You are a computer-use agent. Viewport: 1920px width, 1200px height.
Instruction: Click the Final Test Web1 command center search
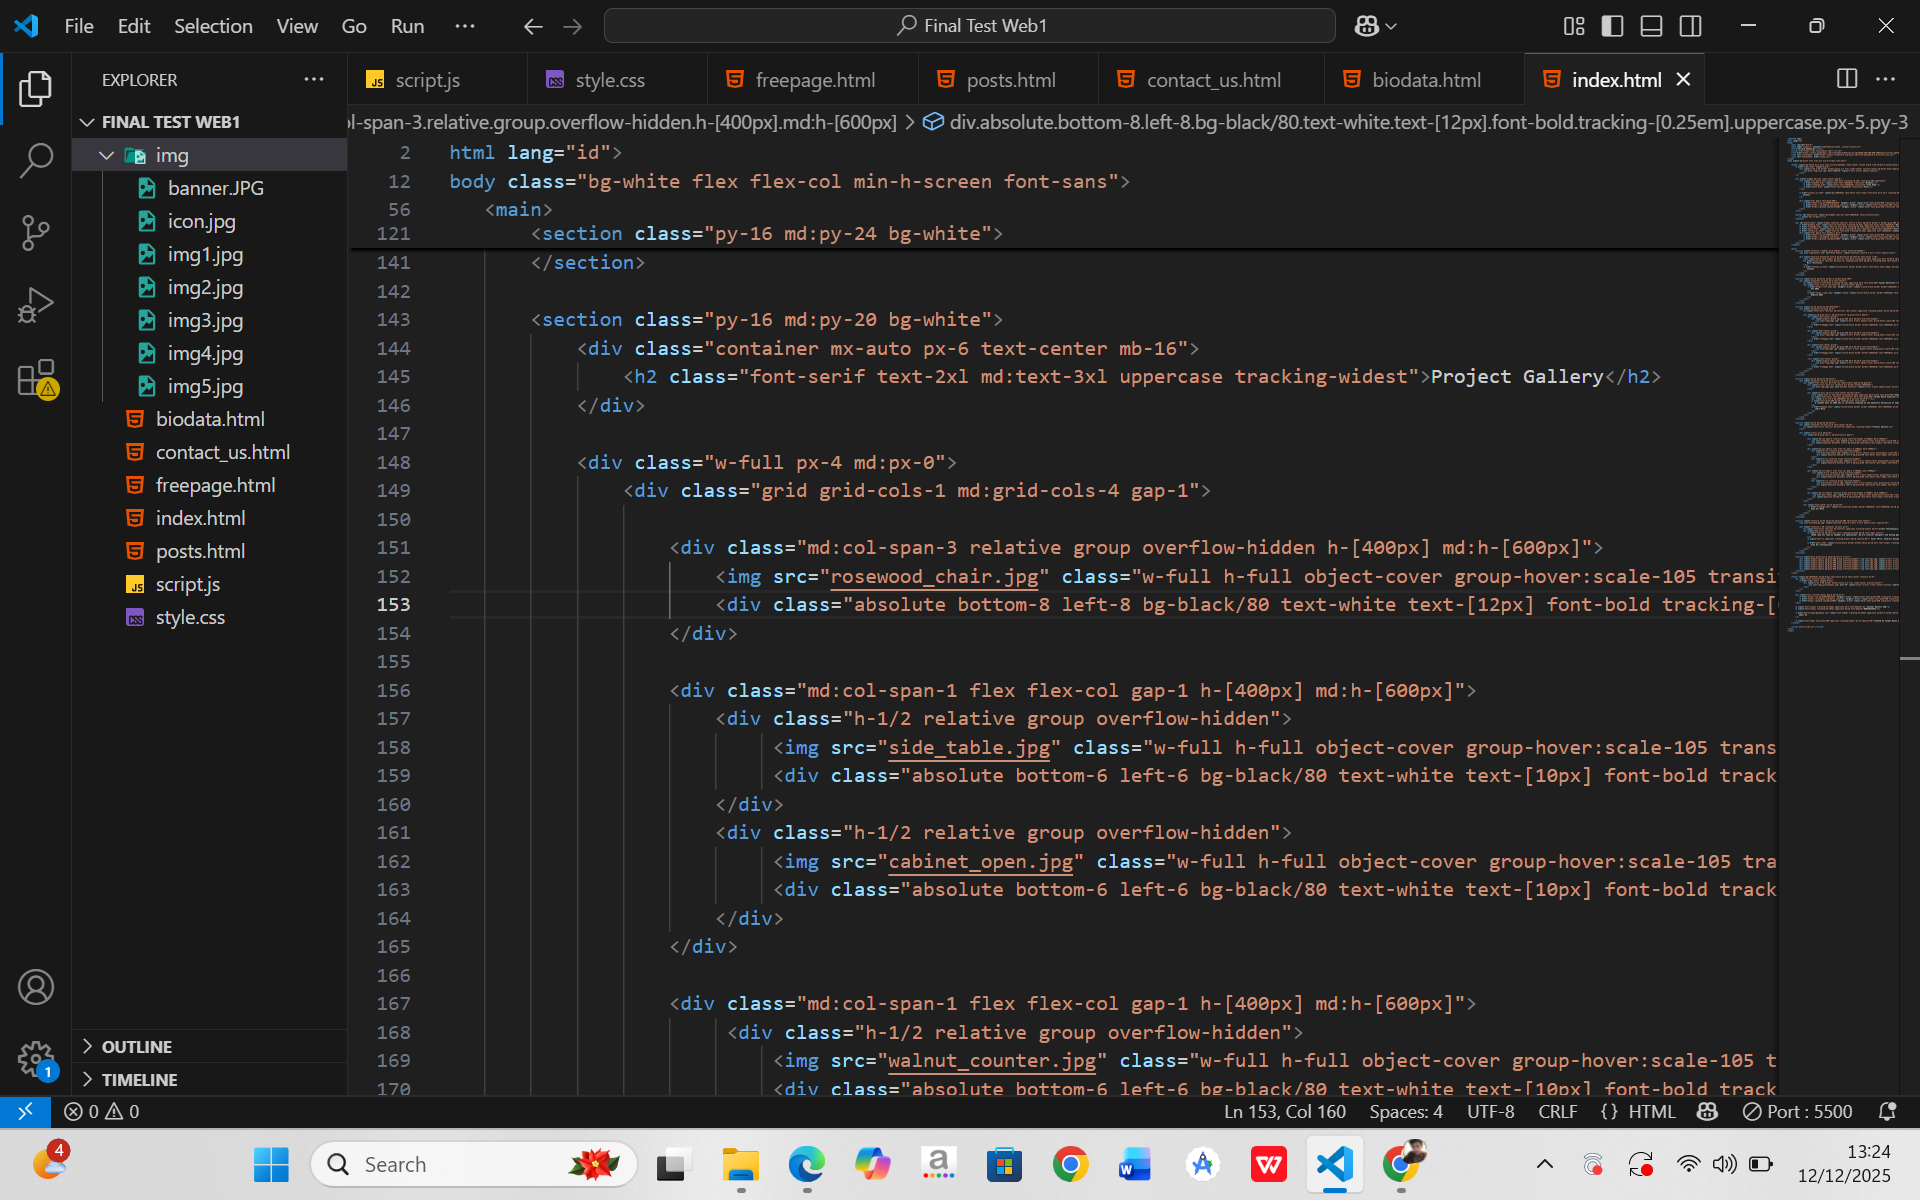[x=969, y=26]
